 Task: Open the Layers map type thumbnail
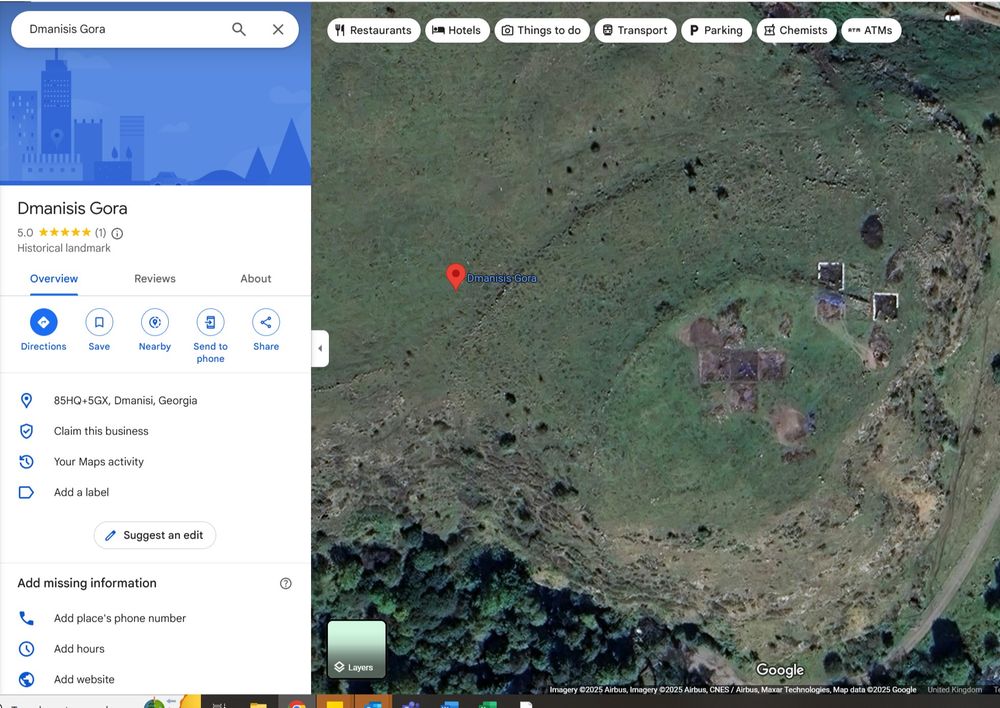tap(357, 648)
